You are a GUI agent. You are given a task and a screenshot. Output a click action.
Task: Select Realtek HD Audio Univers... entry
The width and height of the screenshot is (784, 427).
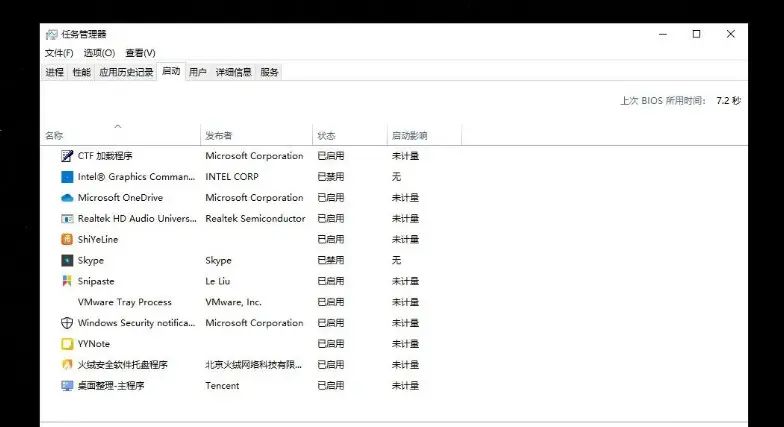[x=137, y=219]
